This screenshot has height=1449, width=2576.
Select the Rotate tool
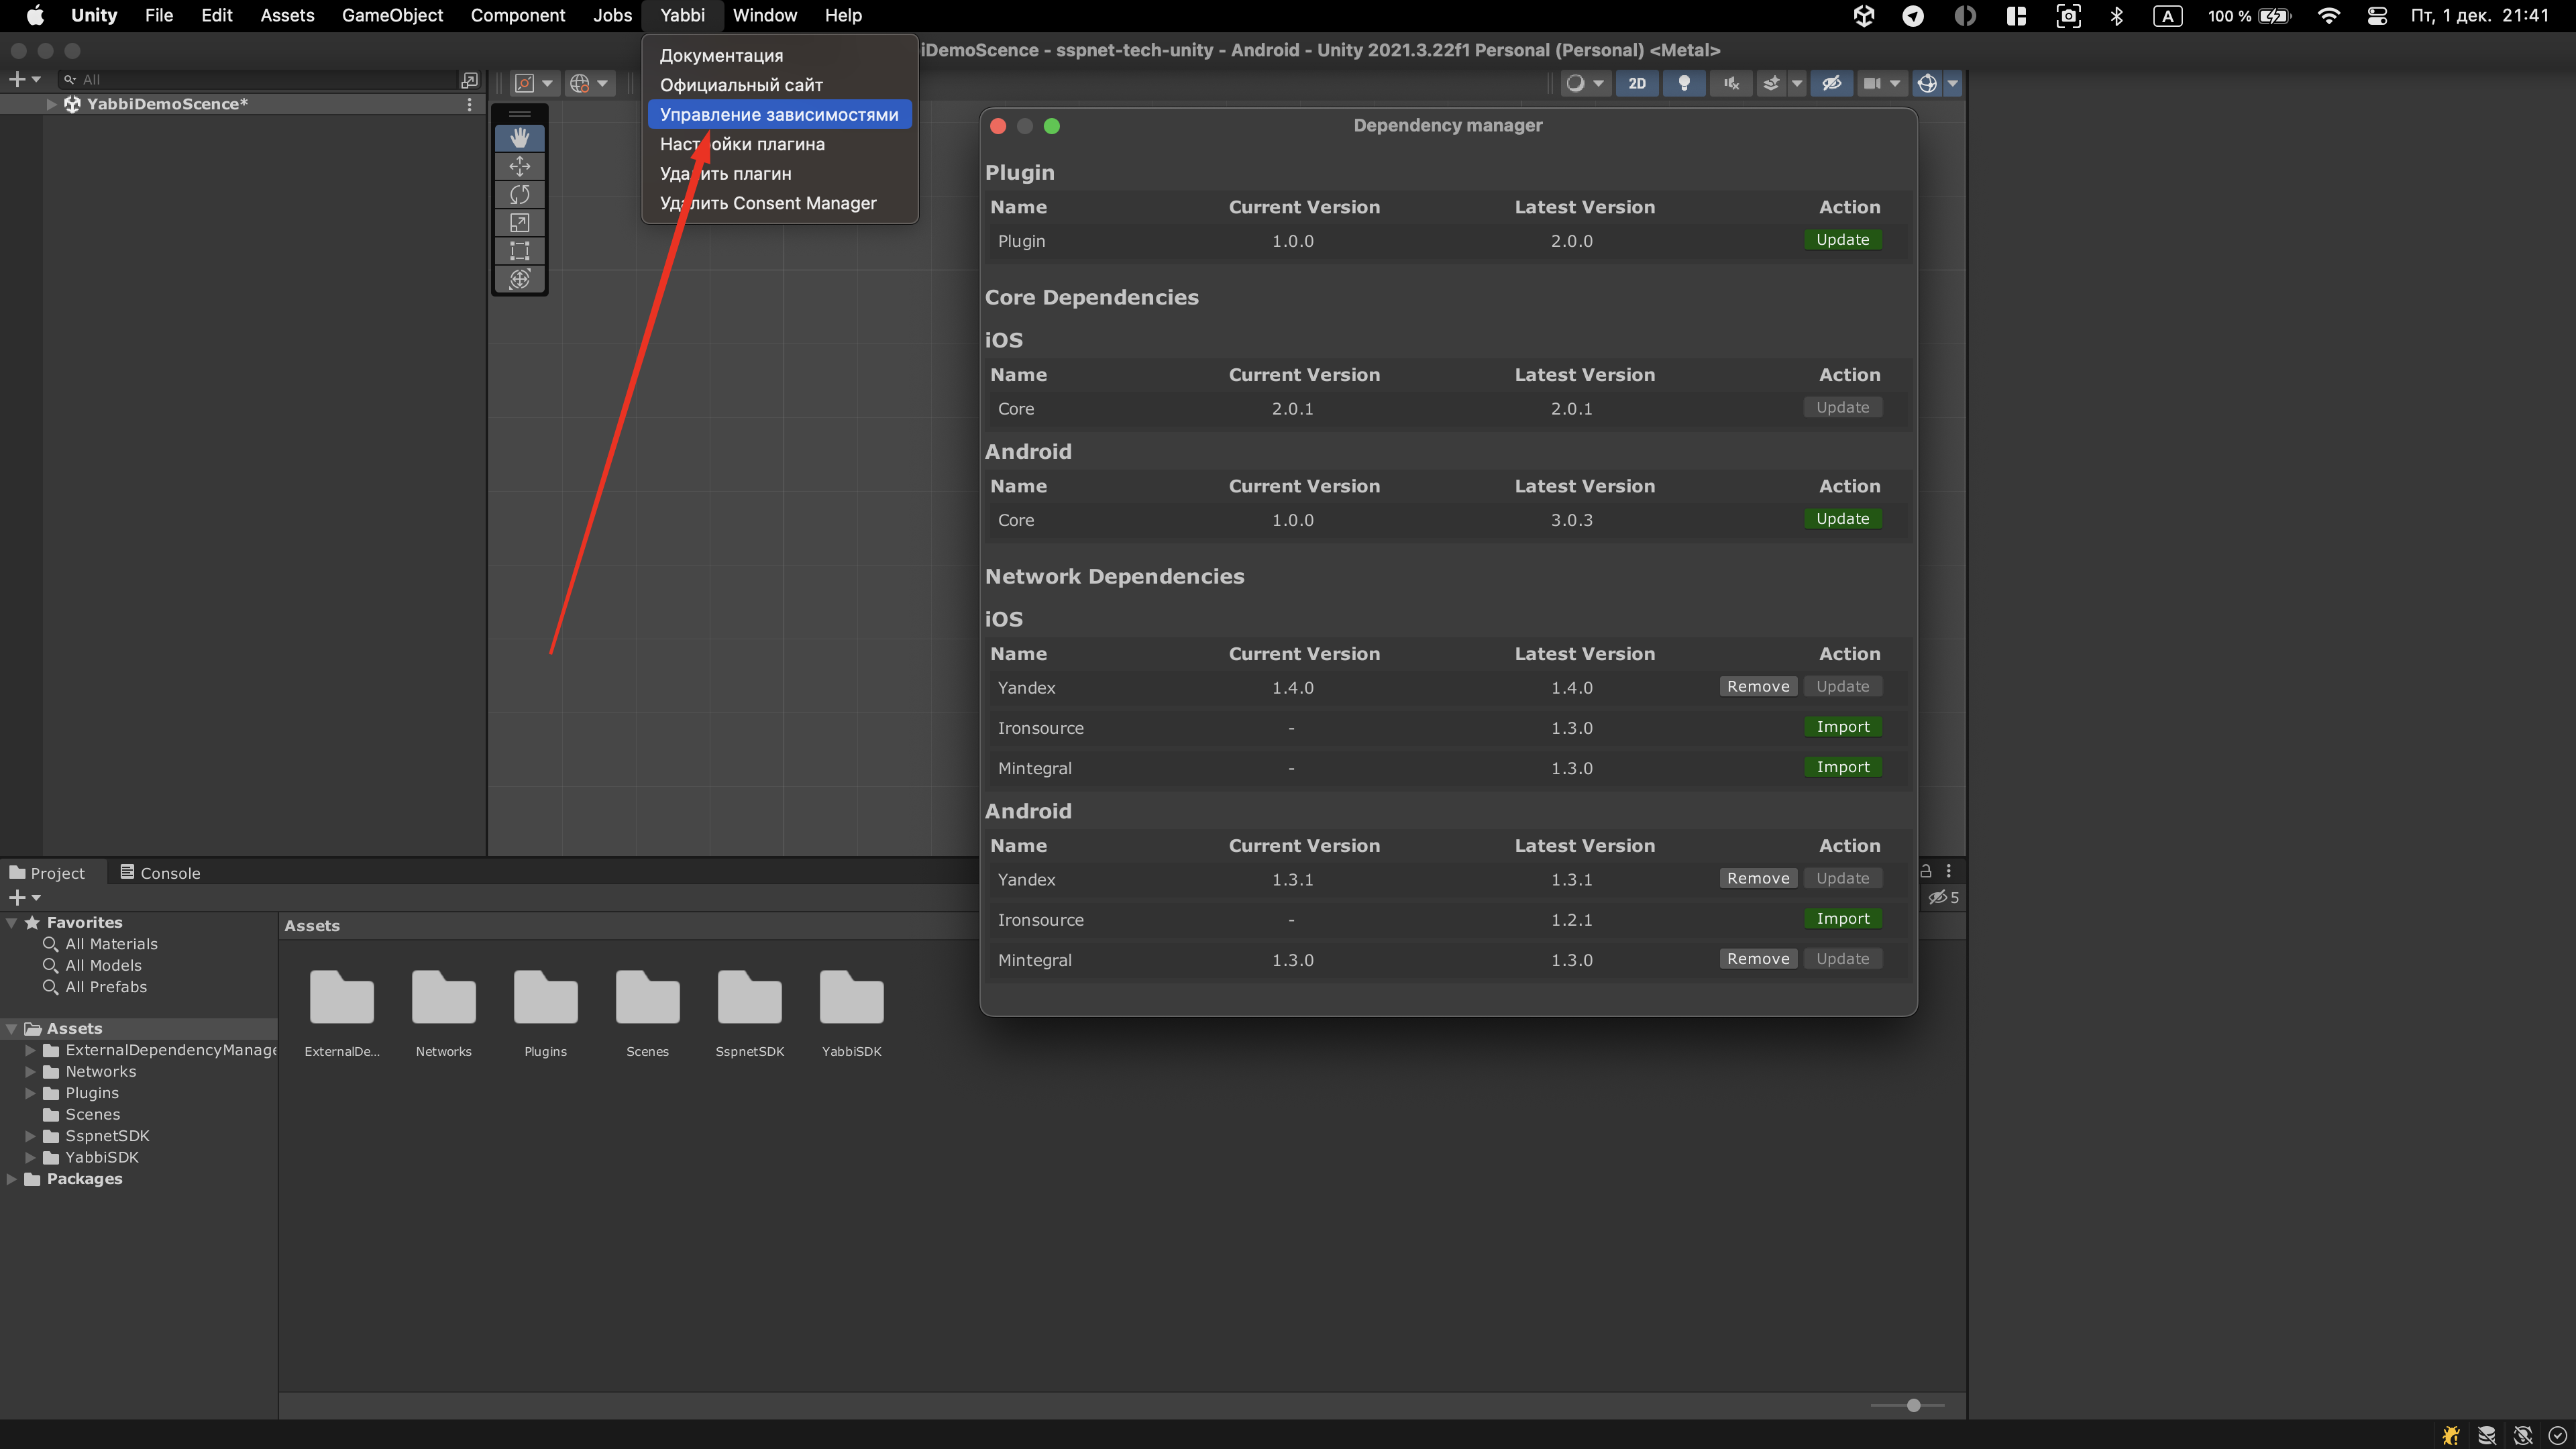(x=519, y=194)
